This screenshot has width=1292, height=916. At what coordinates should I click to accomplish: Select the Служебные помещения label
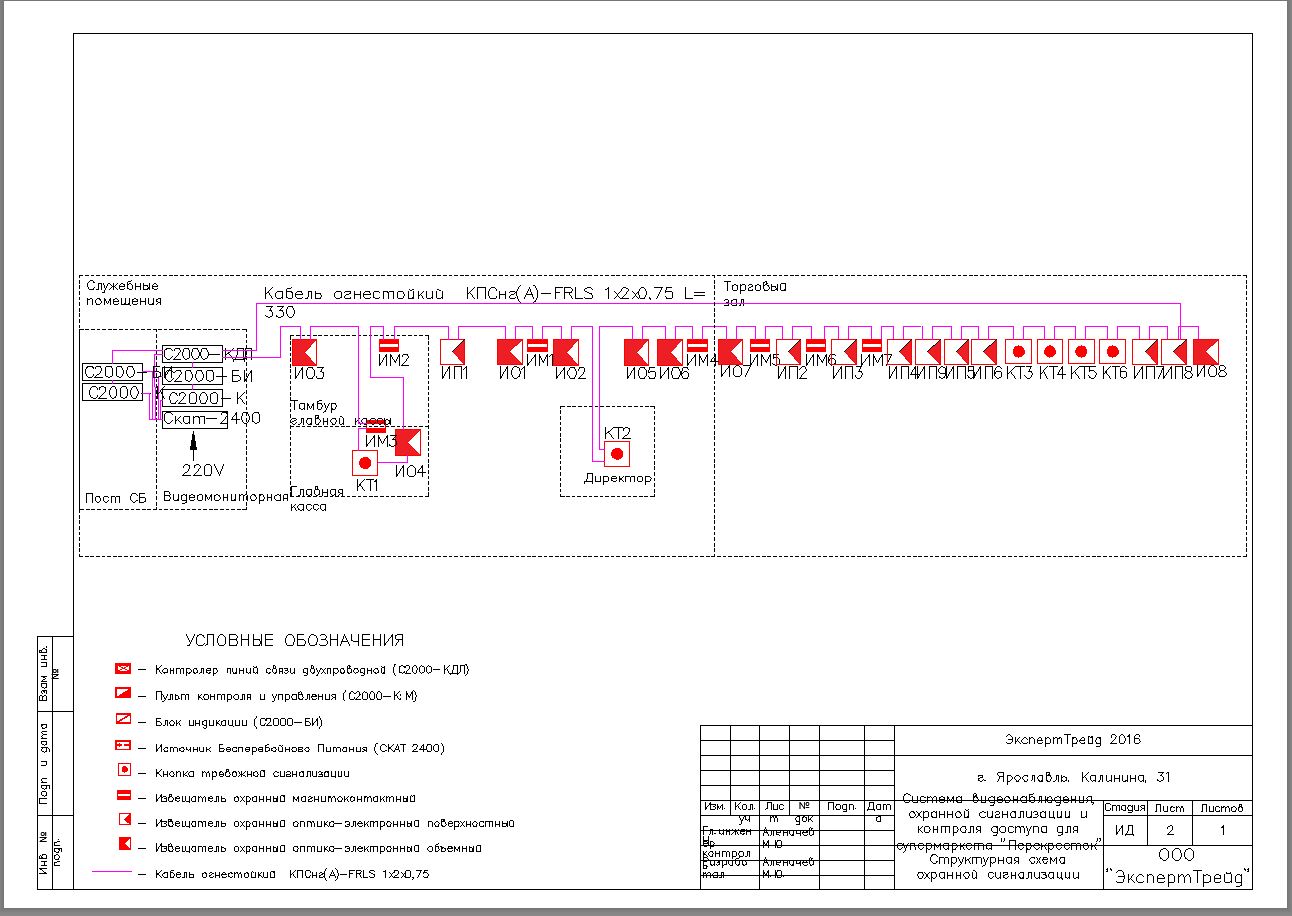point(123,293)
